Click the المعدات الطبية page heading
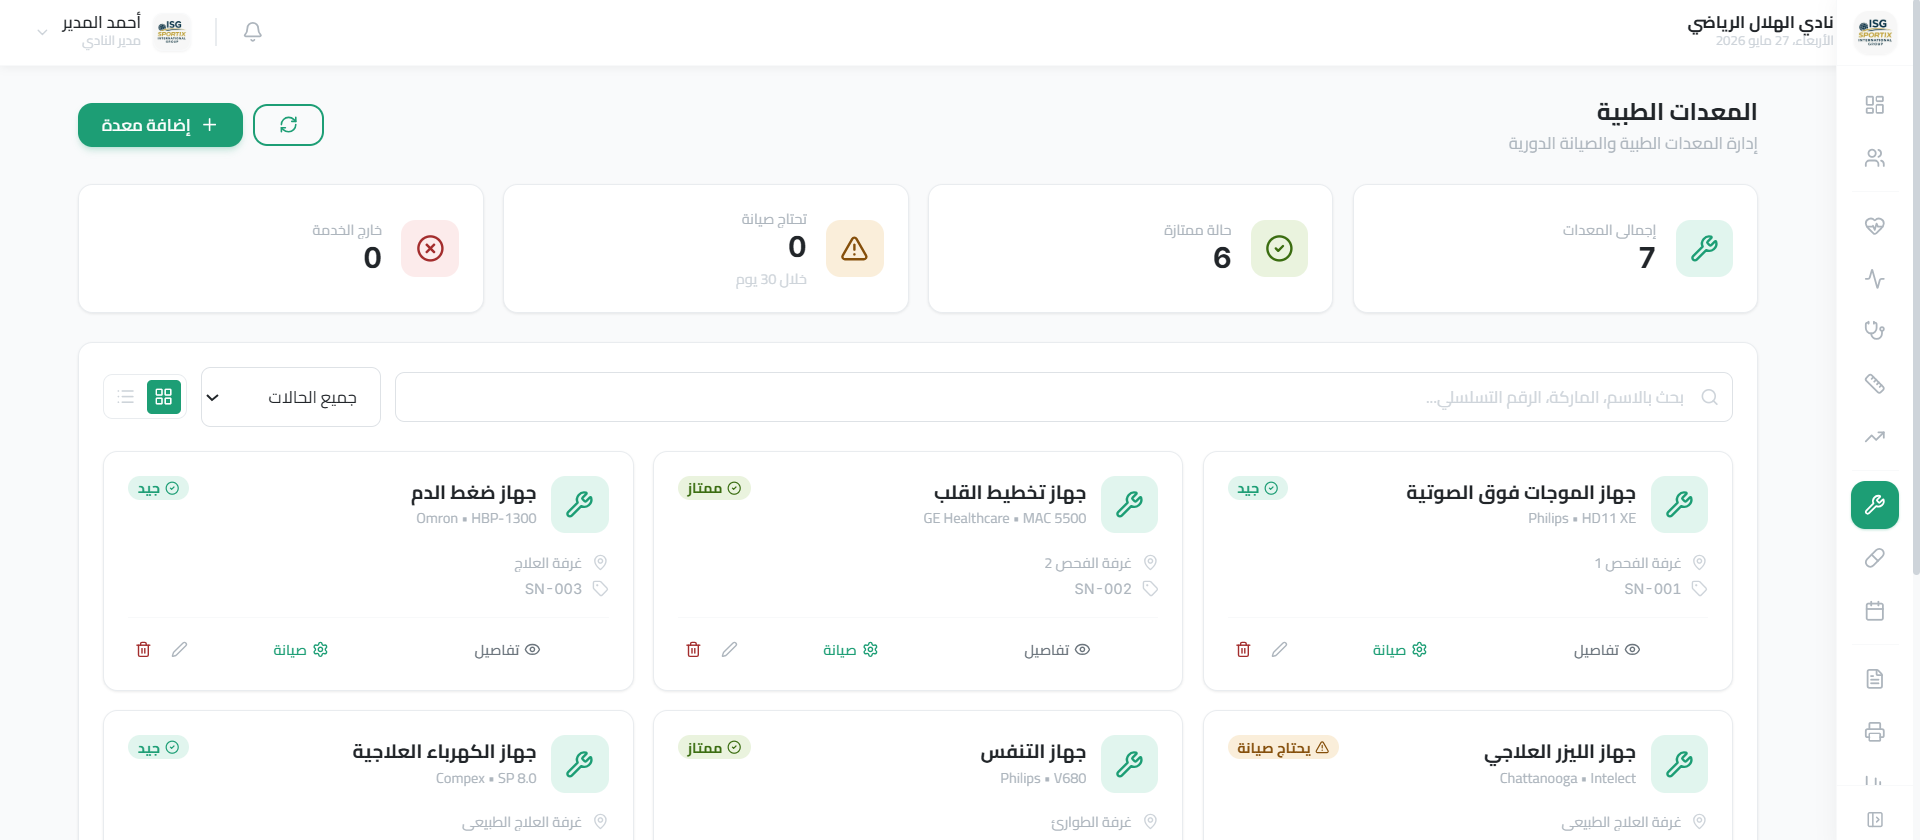This screenshot has width=1920, height=840. (1677, 112)
